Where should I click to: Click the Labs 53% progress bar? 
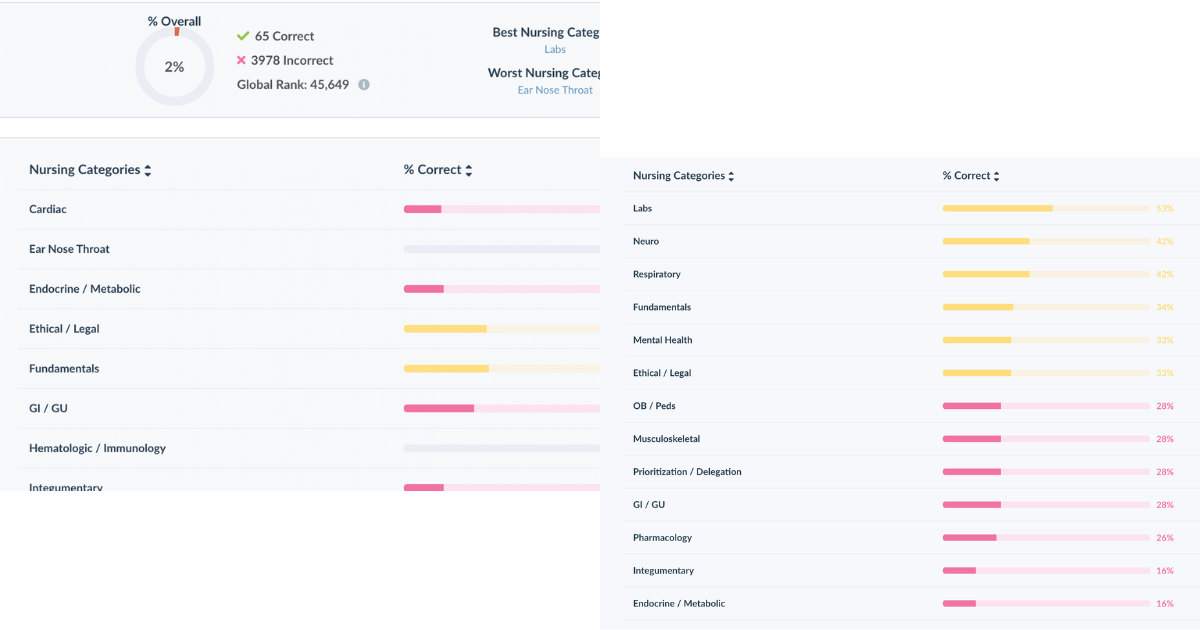coord(1045,208)
